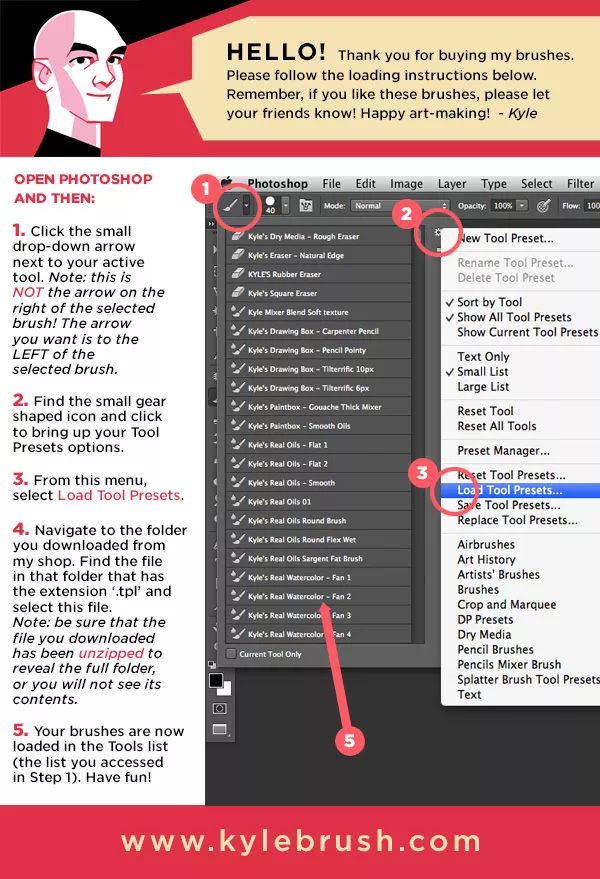Visit the www.kylebrush.com link
This screenshot has height=879, width=600.
pos(301,841)
